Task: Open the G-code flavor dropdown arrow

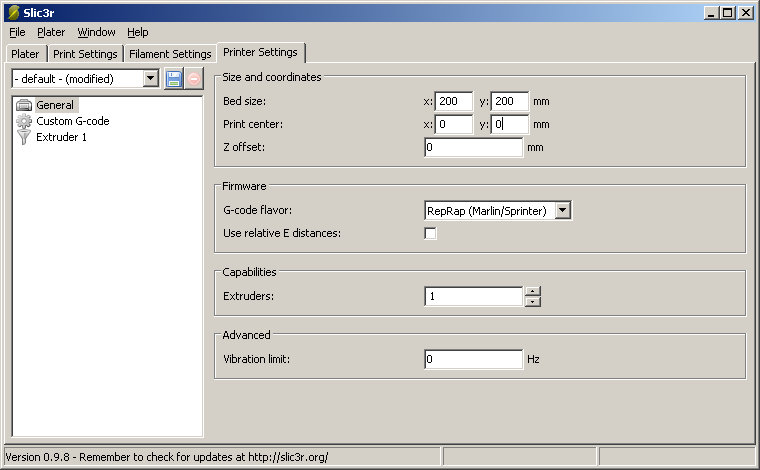Action: (x=563, y=210)
